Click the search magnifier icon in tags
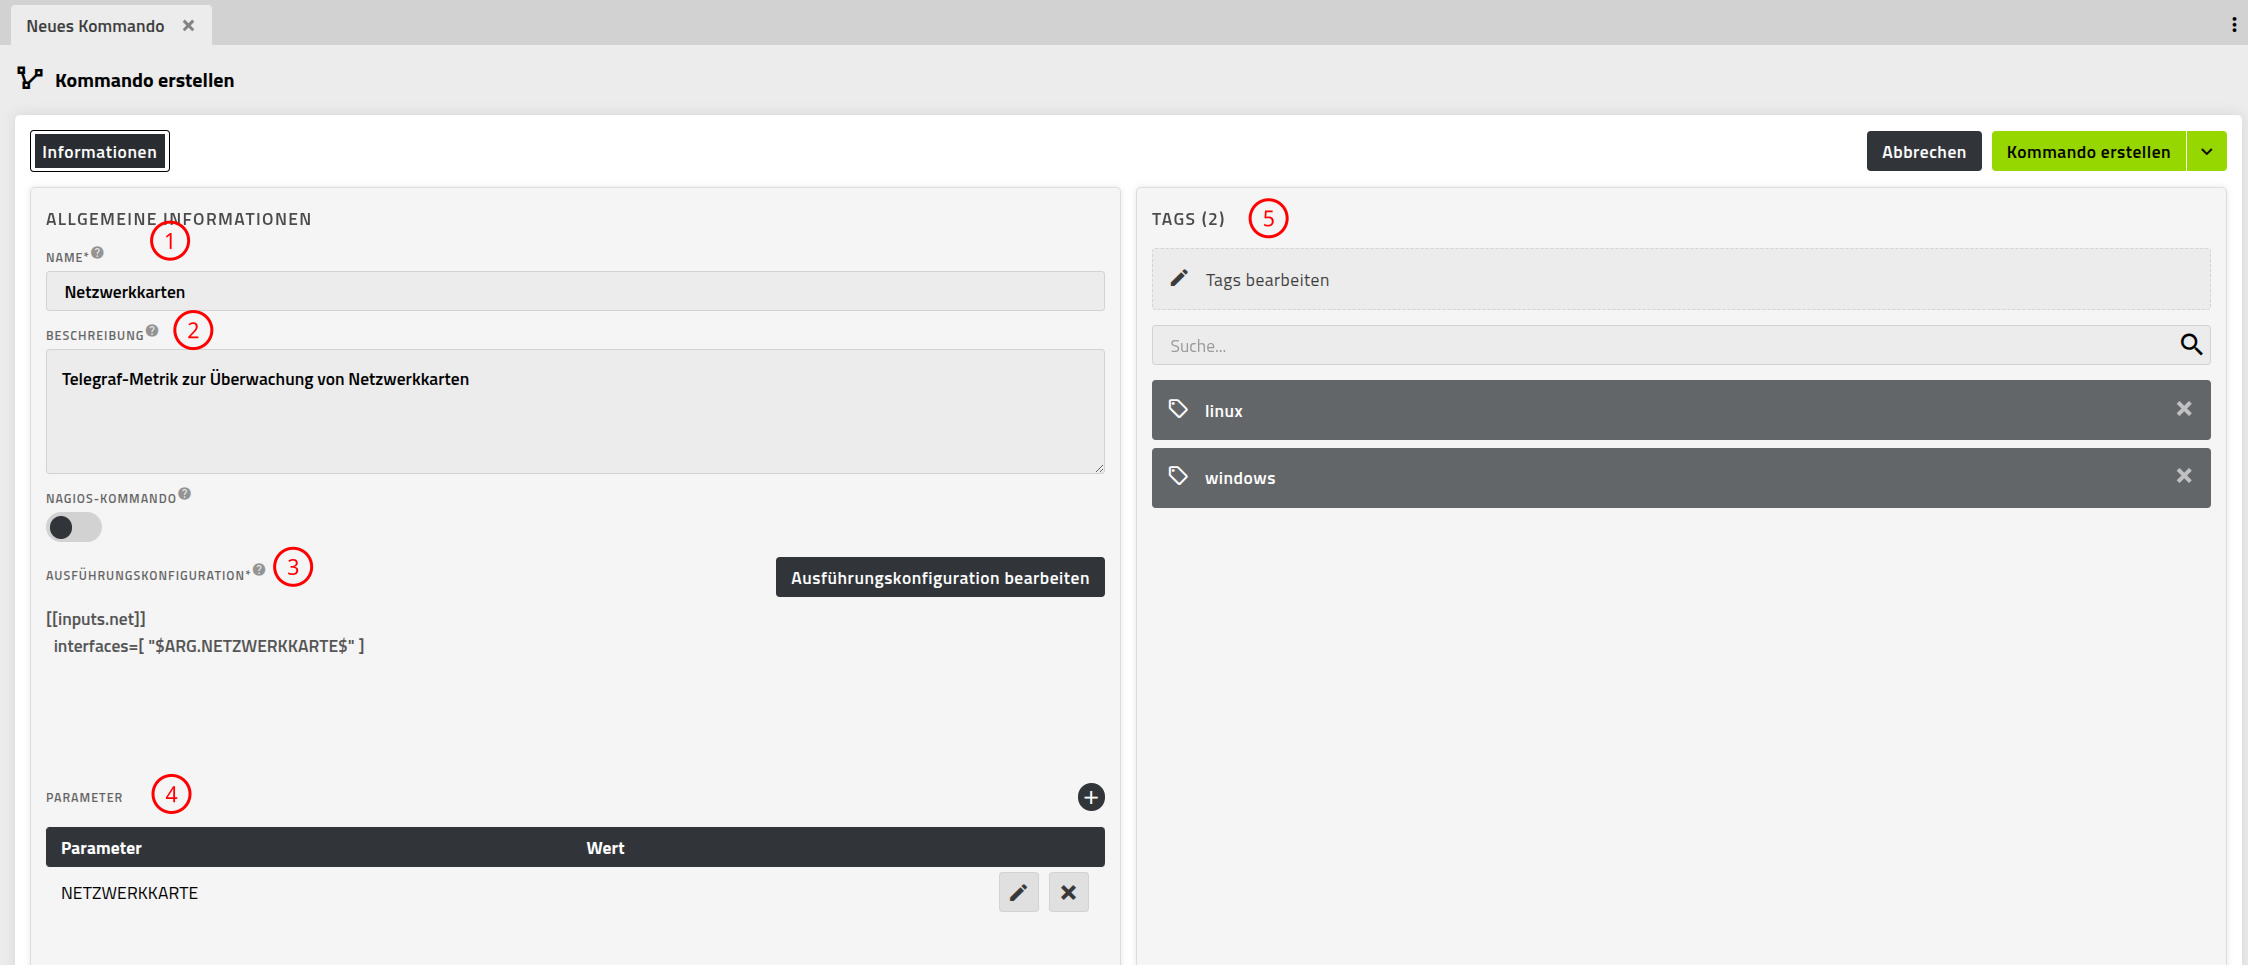The width and height of the screenshot is (2248, 965). [x=2191, y=345]
